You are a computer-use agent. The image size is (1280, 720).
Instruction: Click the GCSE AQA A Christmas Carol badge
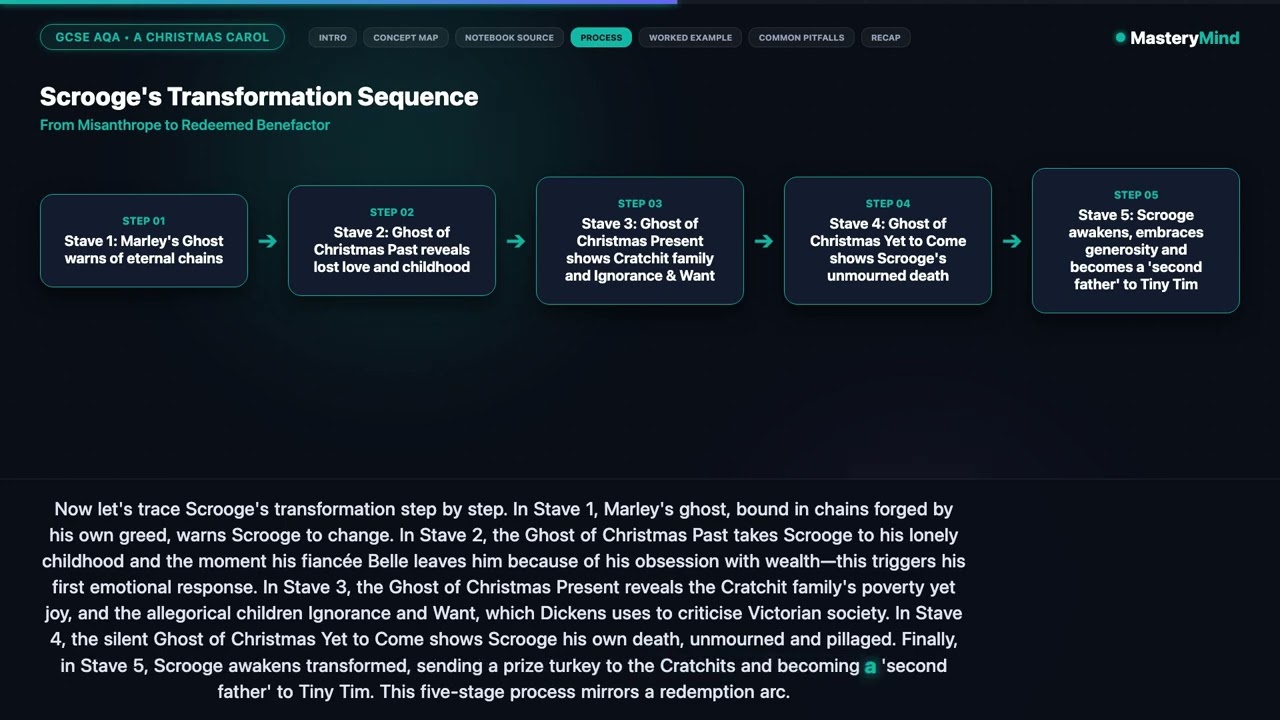[x=162, y=37]
